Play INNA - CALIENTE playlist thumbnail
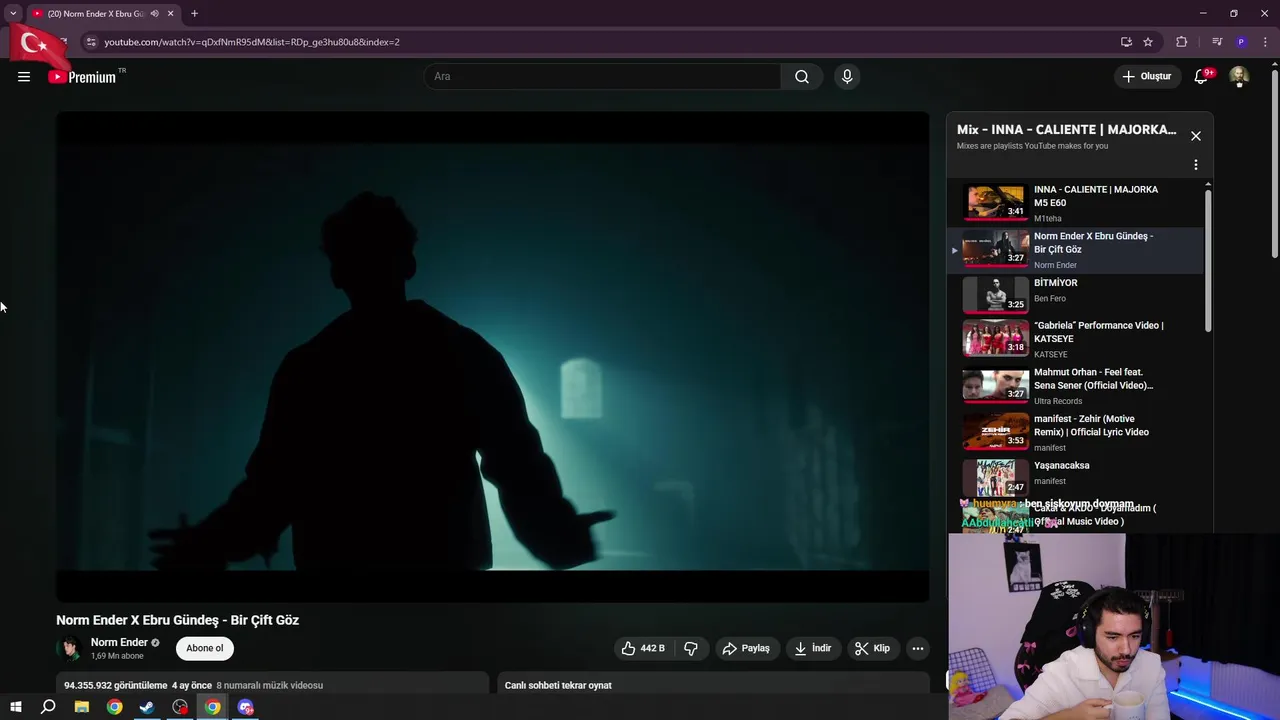 tap(995, 202)
